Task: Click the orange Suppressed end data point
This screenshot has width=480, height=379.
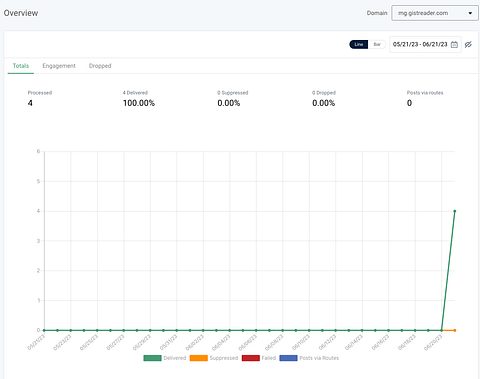Action: coord(455,330)
